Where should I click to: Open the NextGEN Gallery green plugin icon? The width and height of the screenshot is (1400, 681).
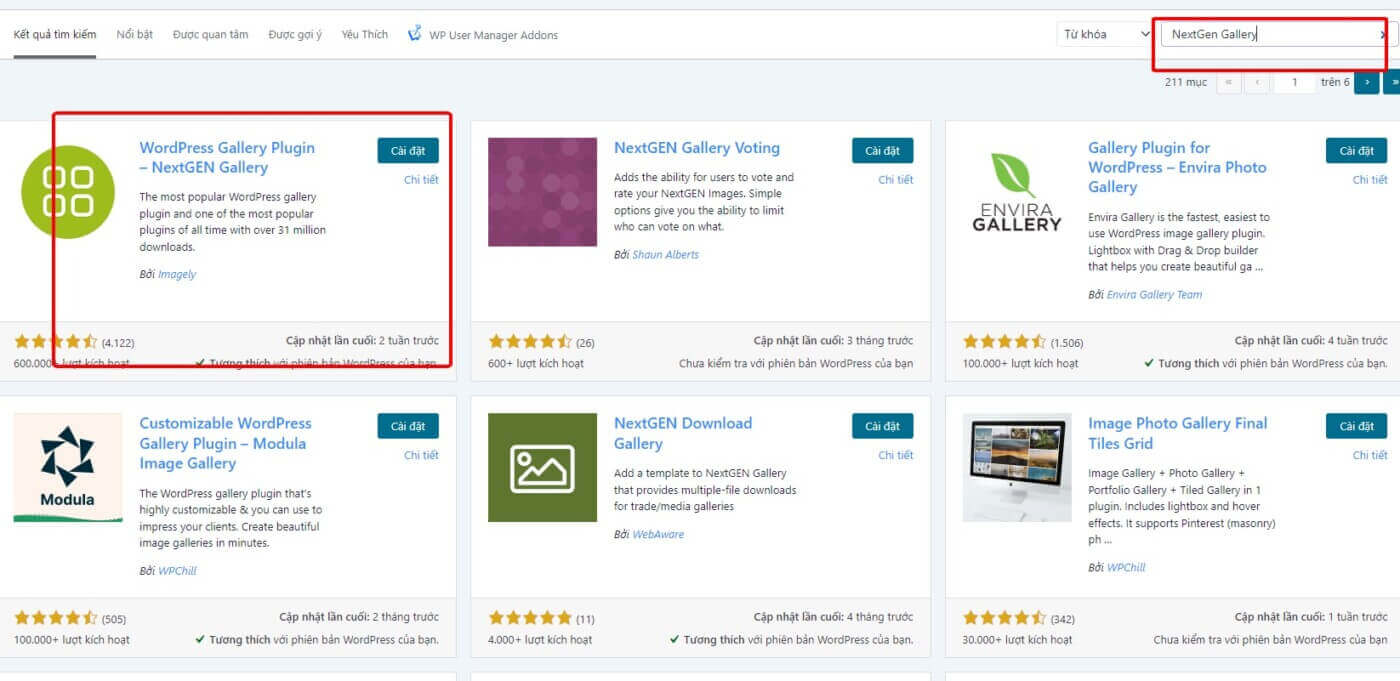coord(68,192)
